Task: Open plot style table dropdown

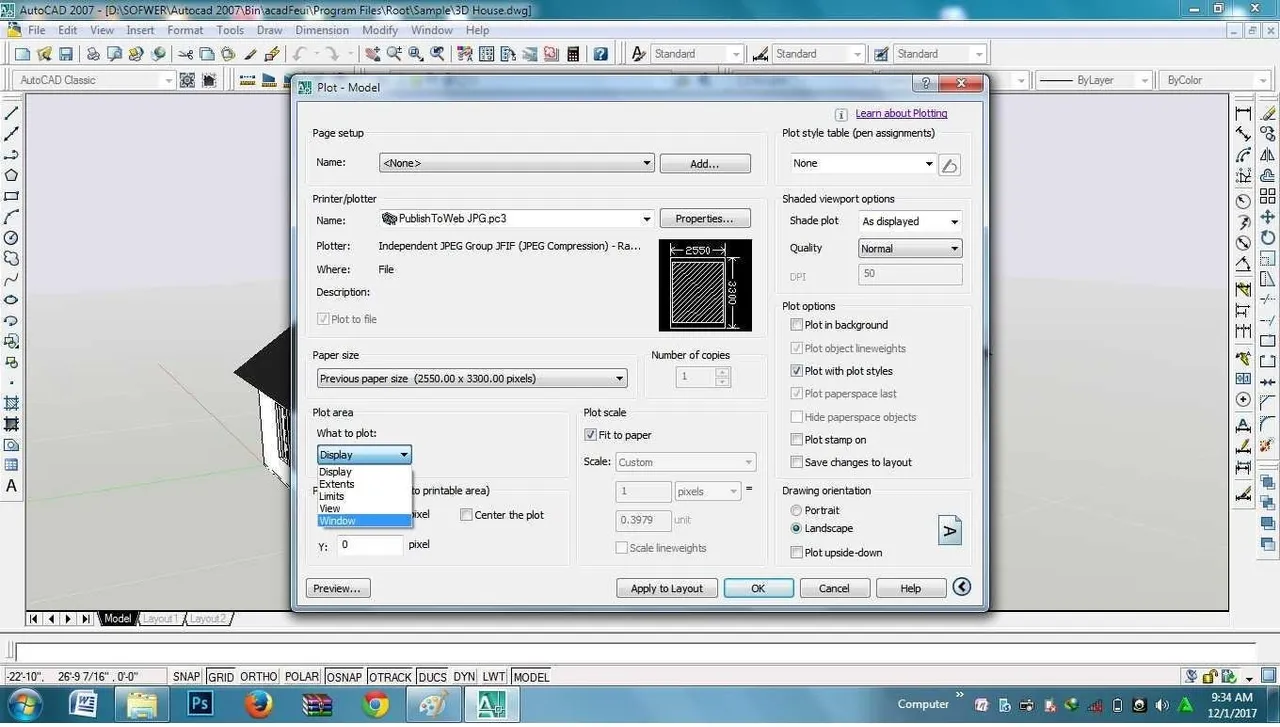Action: [862, 164]
